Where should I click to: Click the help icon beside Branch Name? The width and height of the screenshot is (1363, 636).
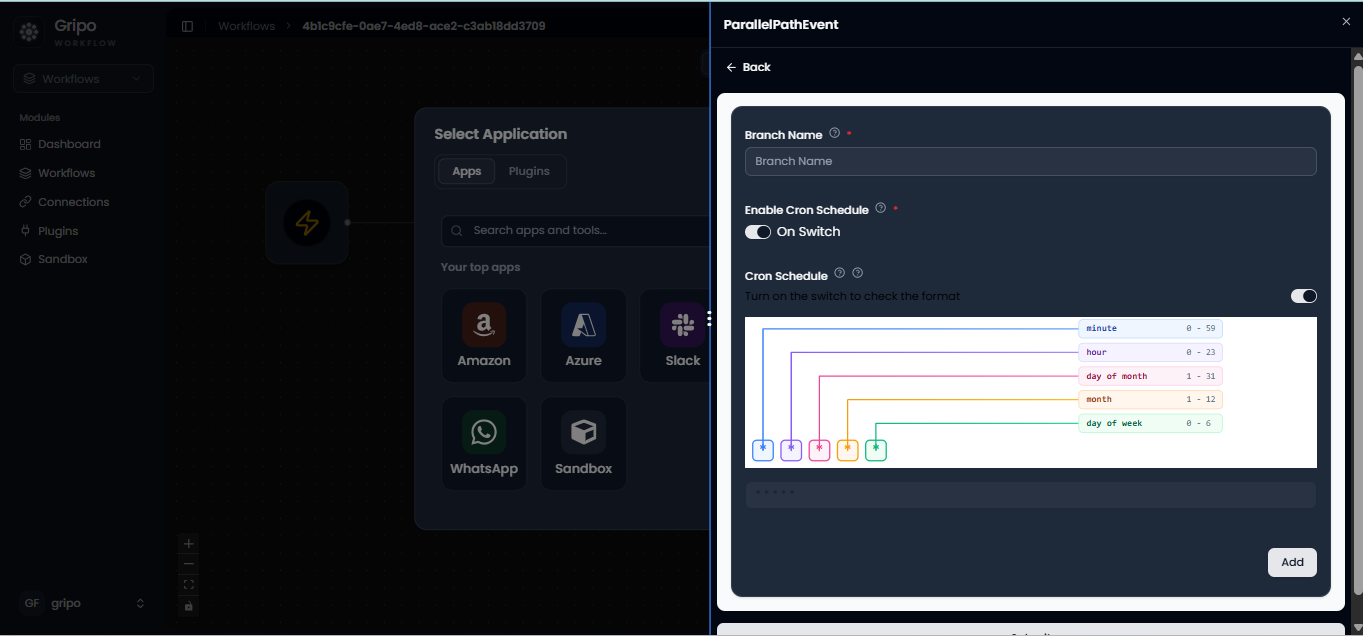(x=834, y=133)
